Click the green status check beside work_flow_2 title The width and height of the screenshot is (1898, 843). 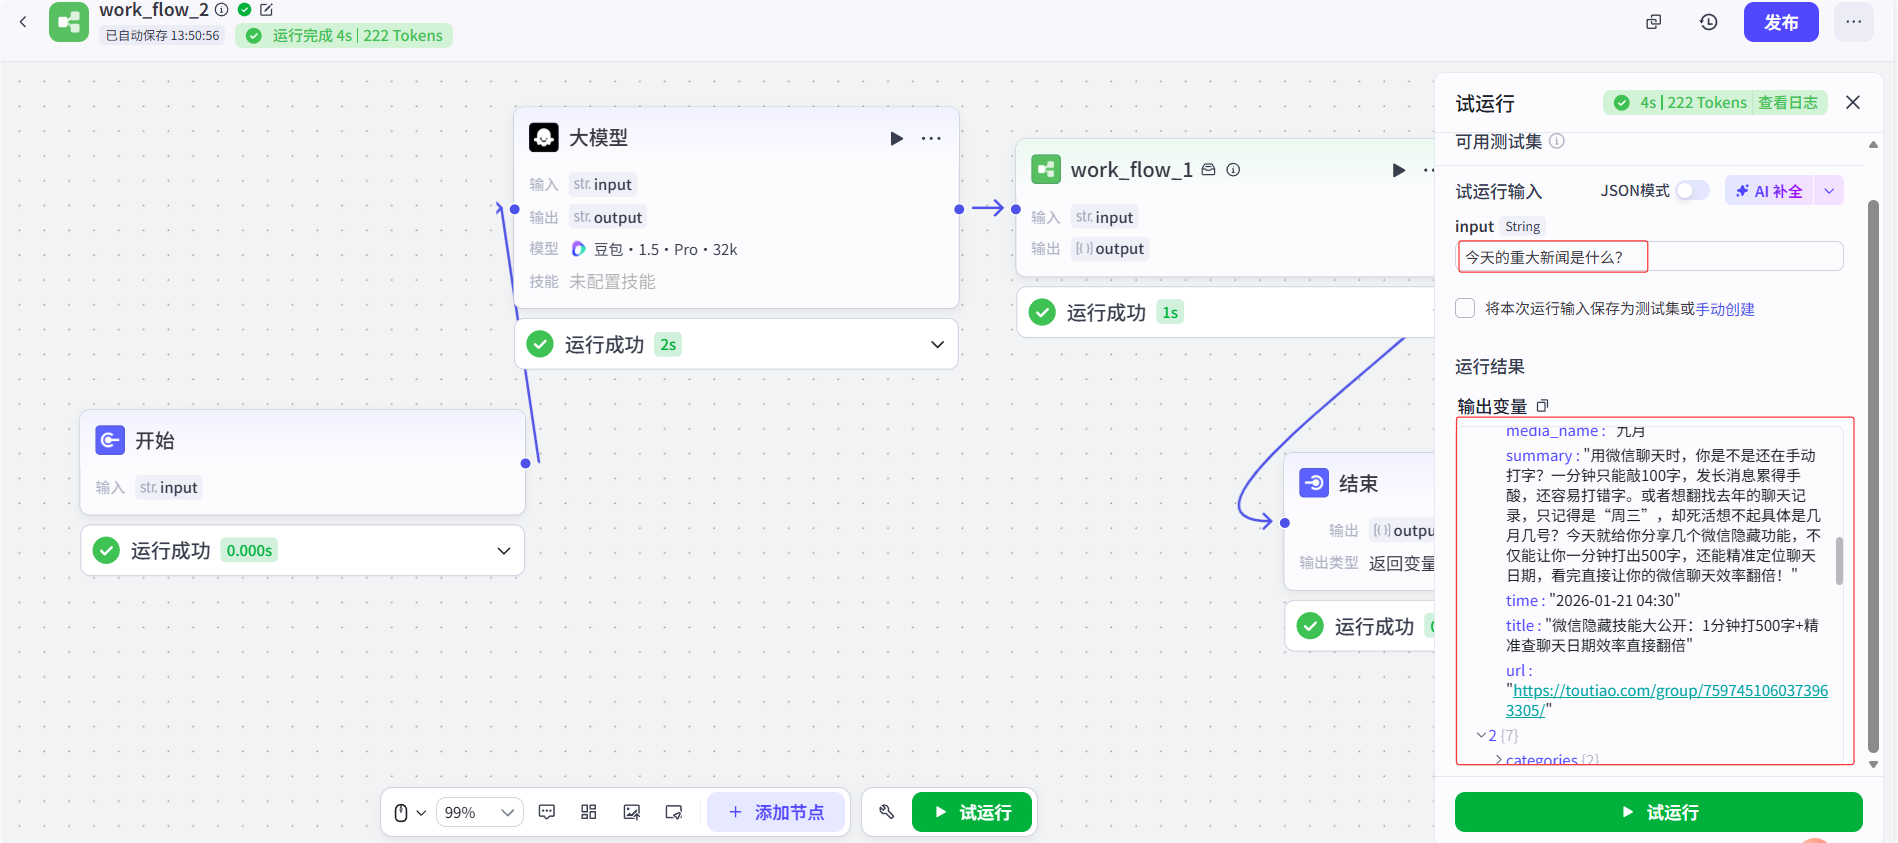(244, 9)
